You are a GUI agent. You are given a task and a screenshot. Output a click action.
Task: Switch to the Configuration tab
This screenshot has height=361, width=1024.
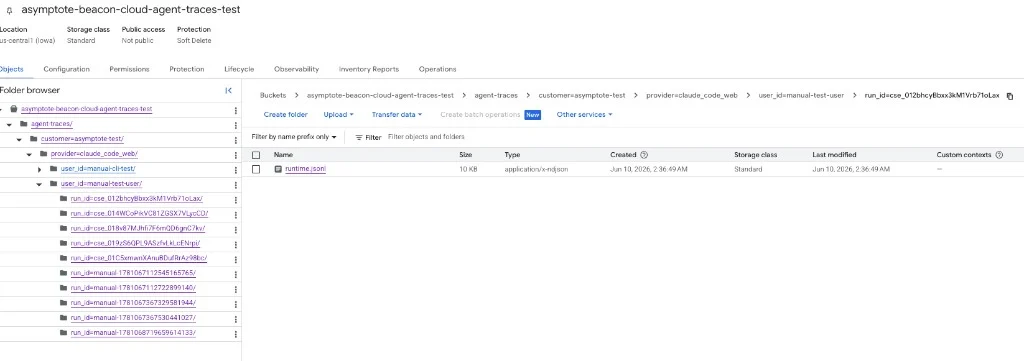(67, 69)
